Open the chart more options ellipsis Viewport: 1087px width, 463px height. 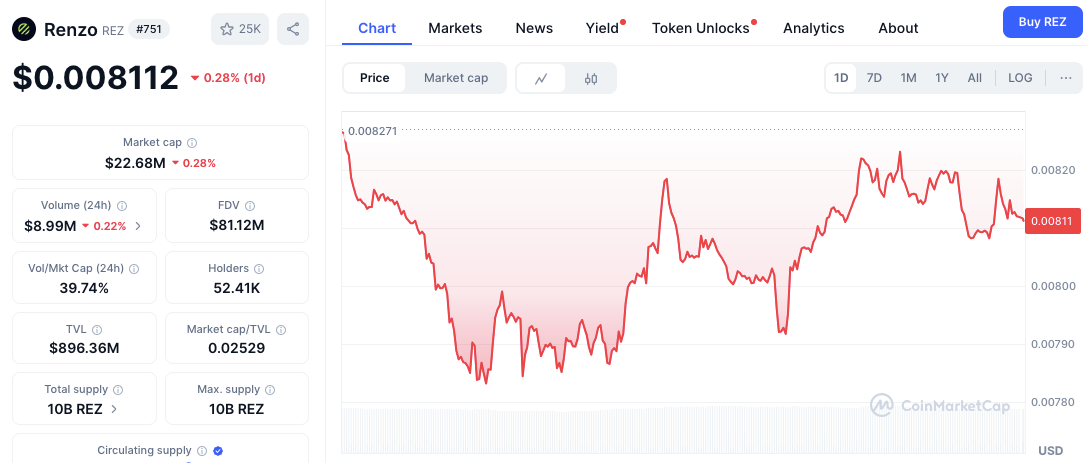click(1066, 78)
